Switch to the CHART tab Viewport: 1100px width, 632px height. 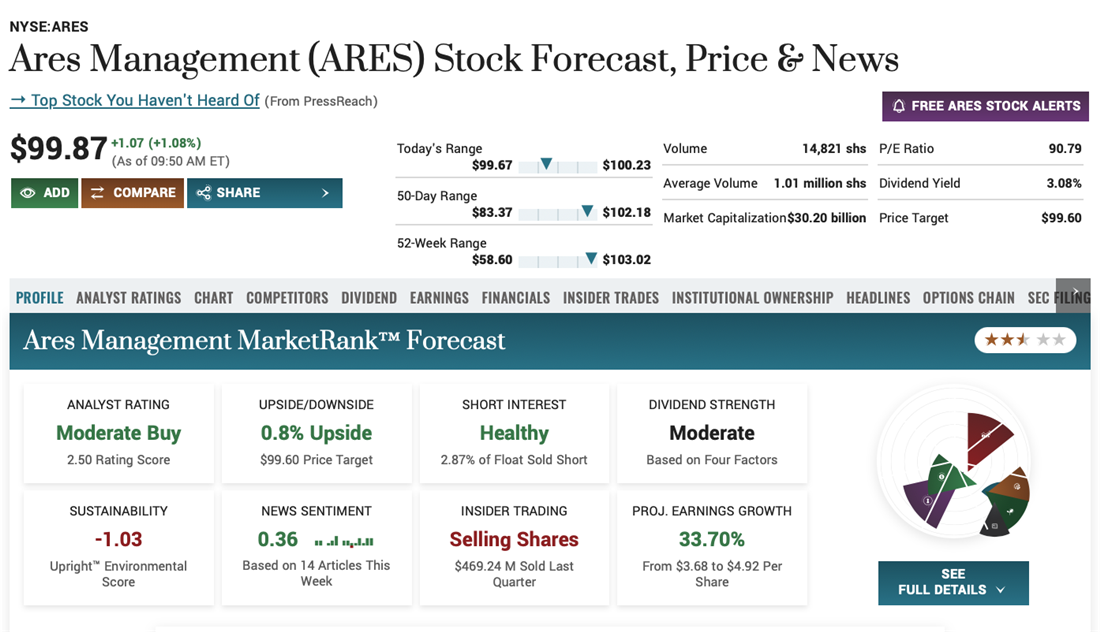click(x=213, y=298)
